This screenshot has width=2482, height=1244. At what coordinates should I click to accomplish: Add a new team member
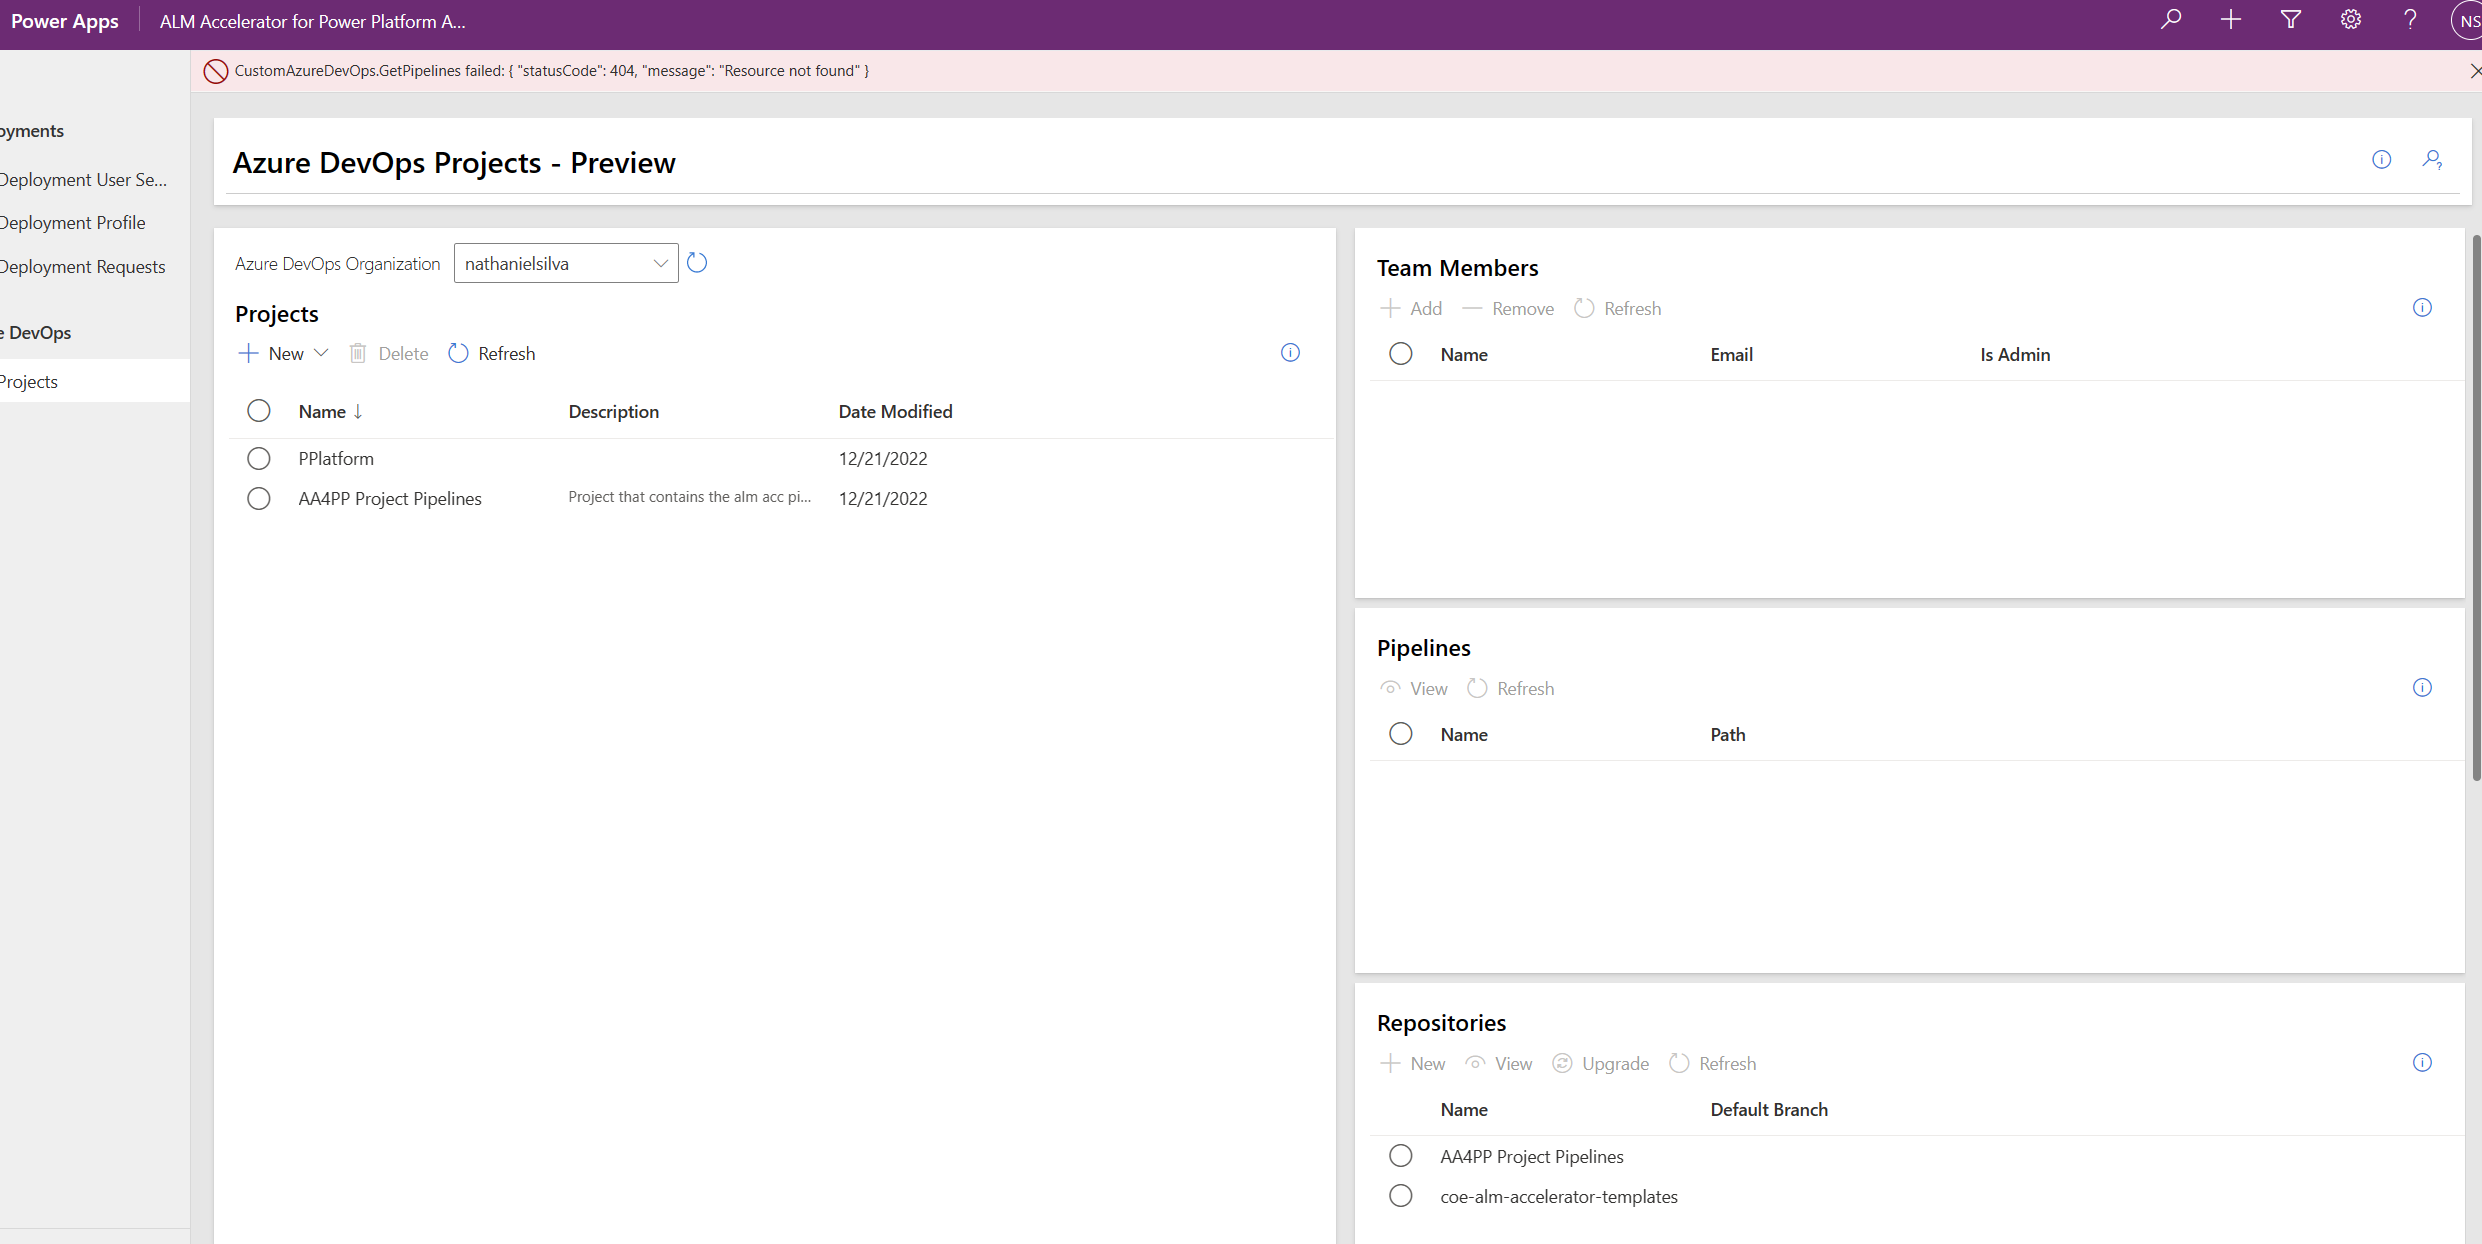1411,308
